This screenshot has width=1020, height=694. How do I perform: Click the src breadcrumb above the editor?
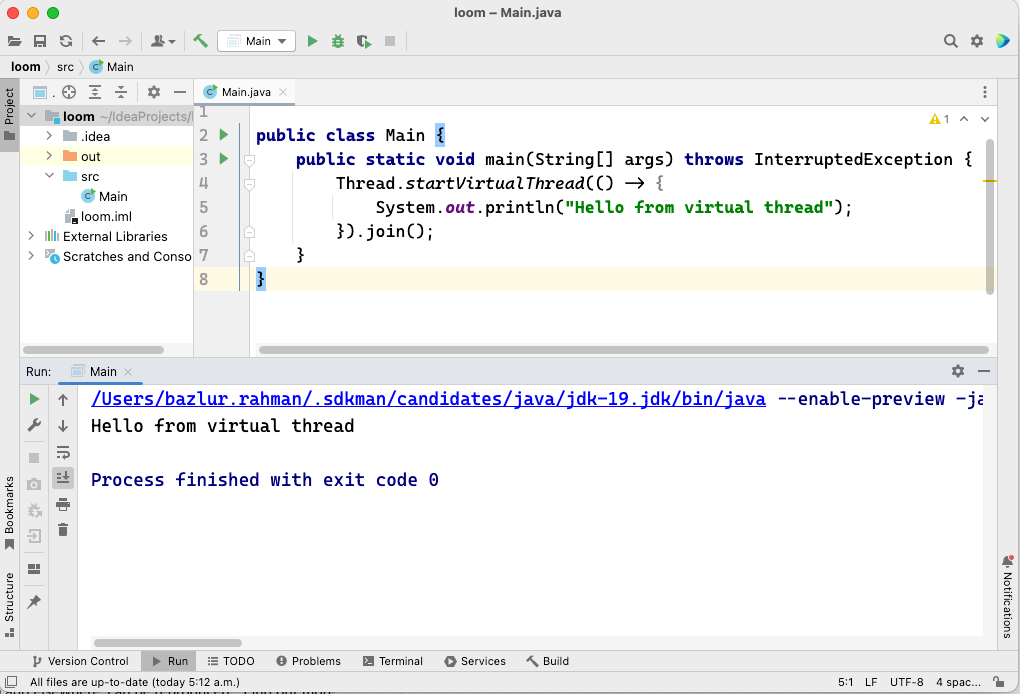click(64, 66)
